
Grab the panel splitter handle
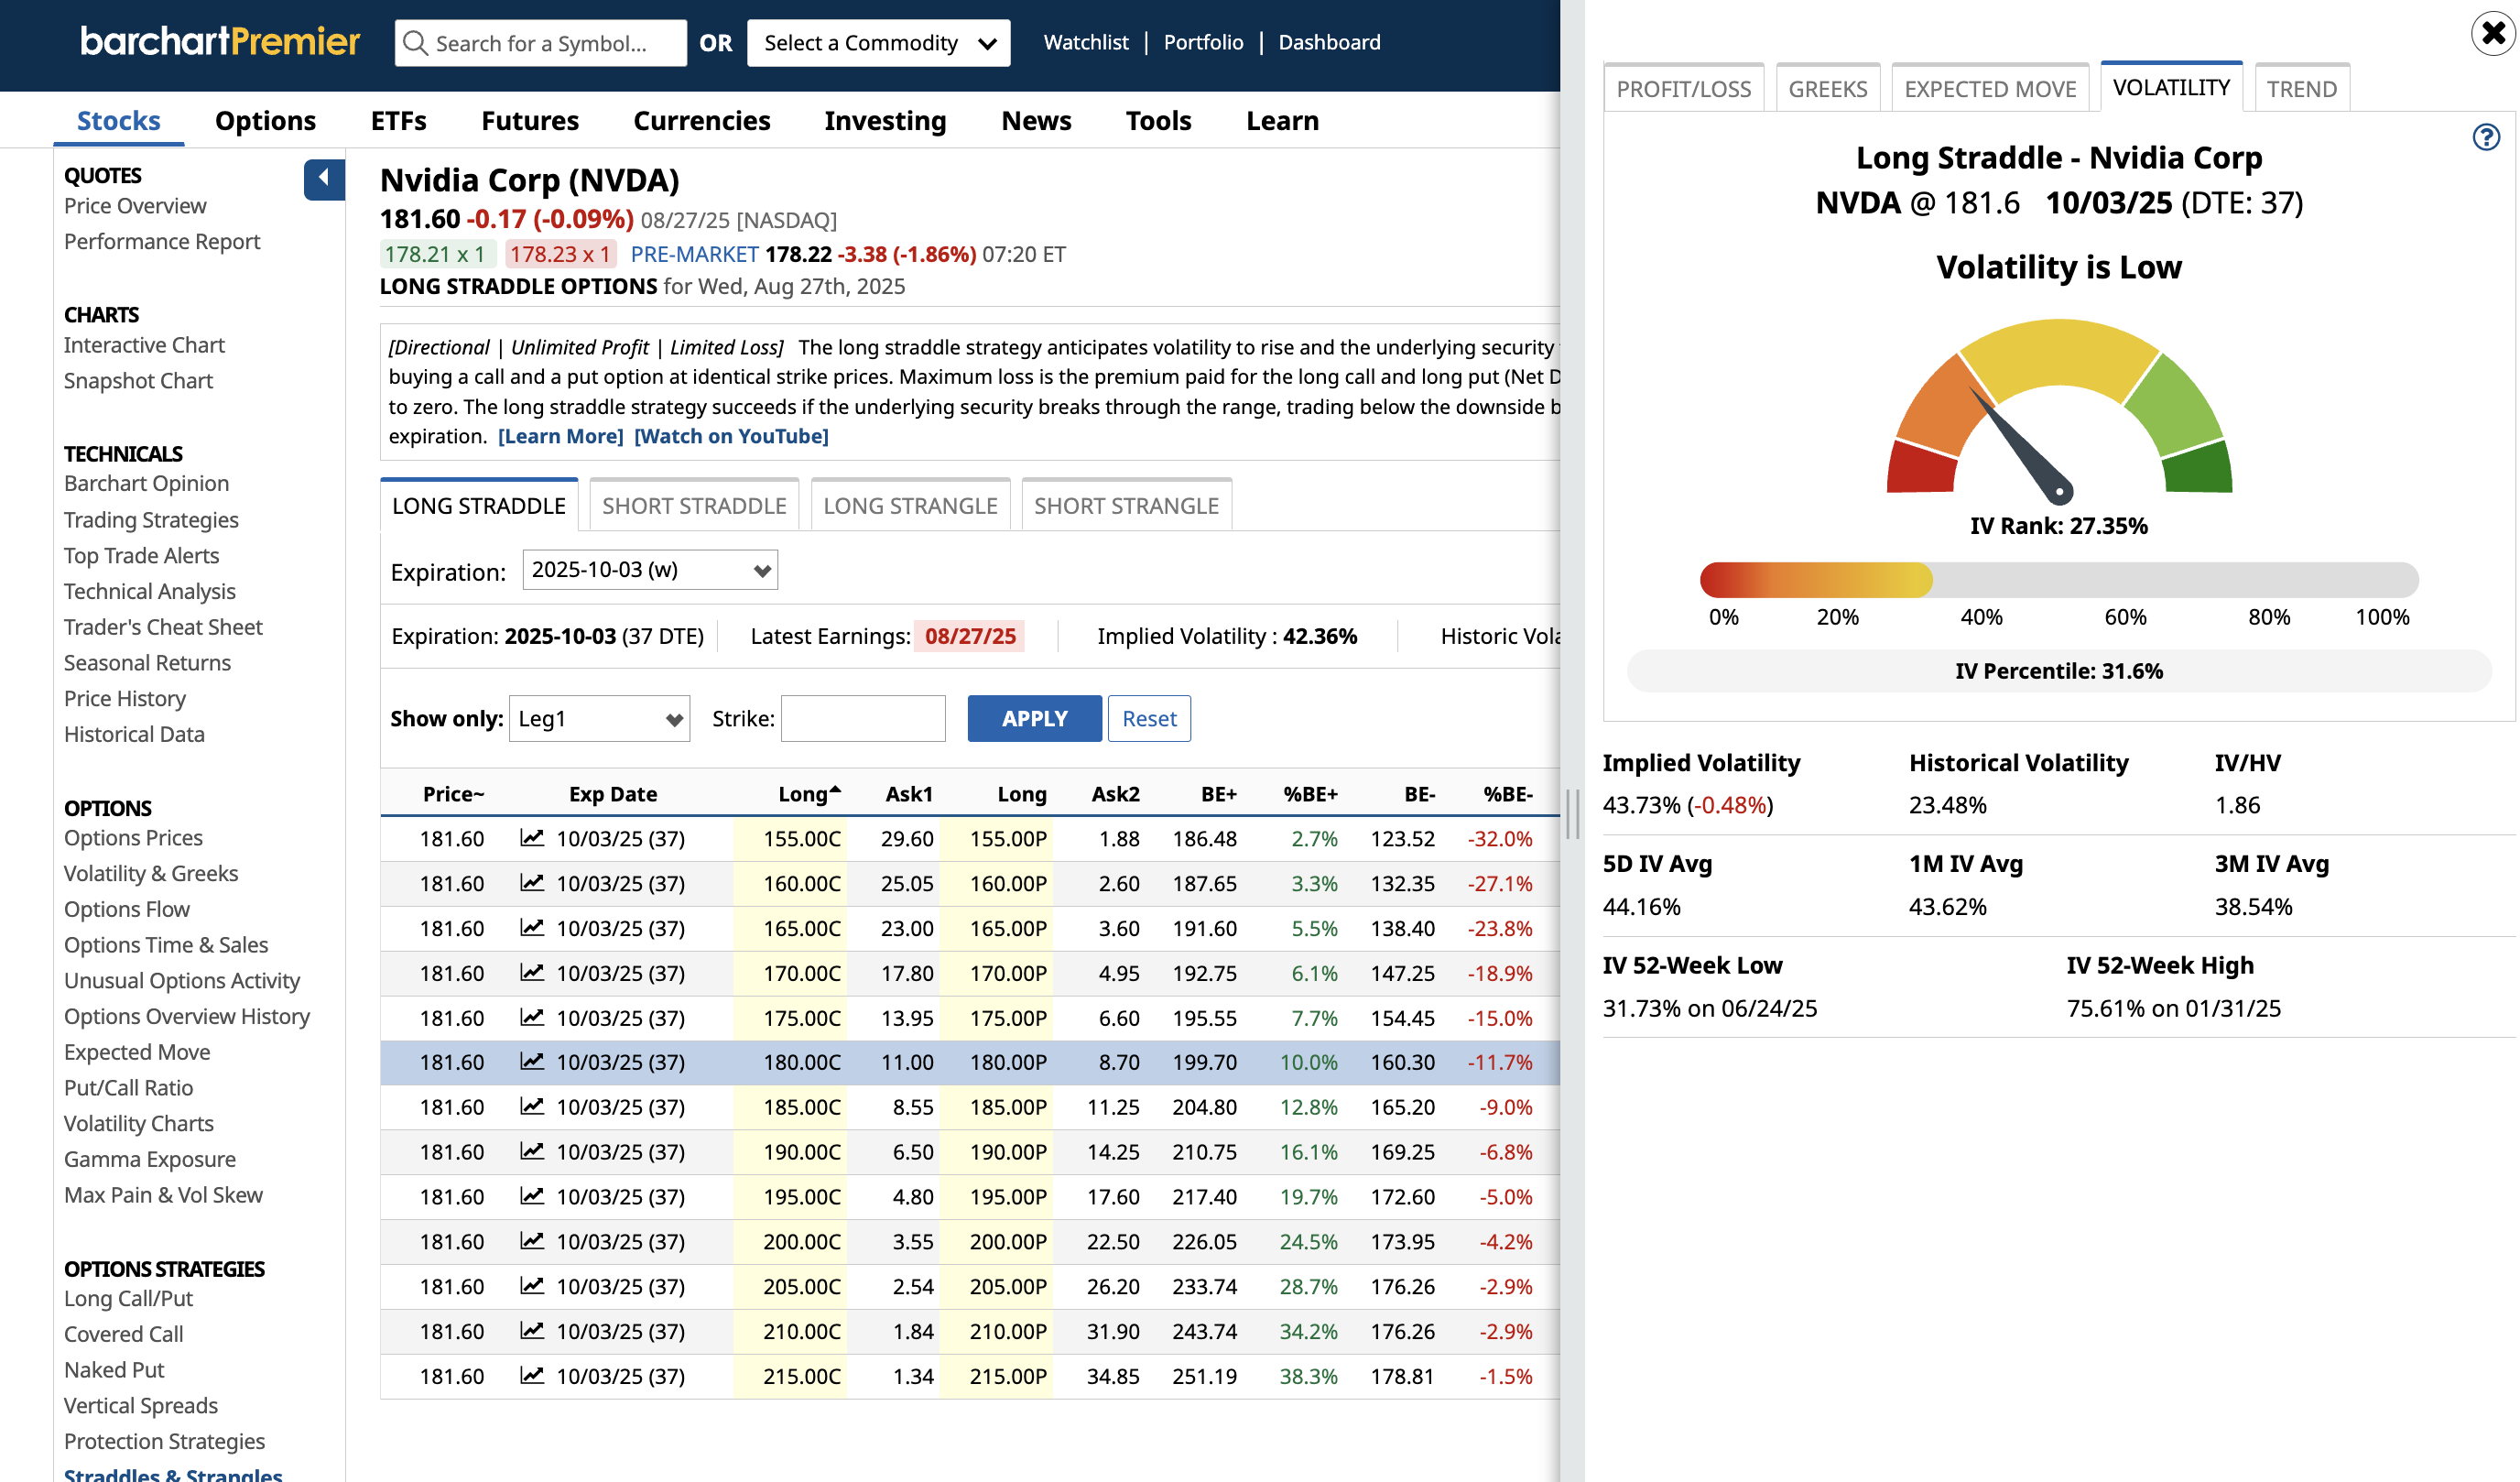click(1573, 814)
